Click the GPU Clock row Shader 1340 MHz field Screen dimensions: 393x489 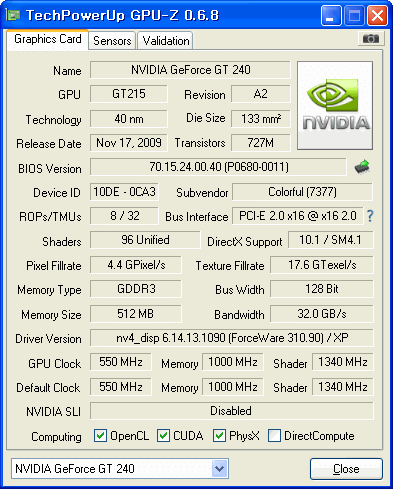tap(343, 362)
